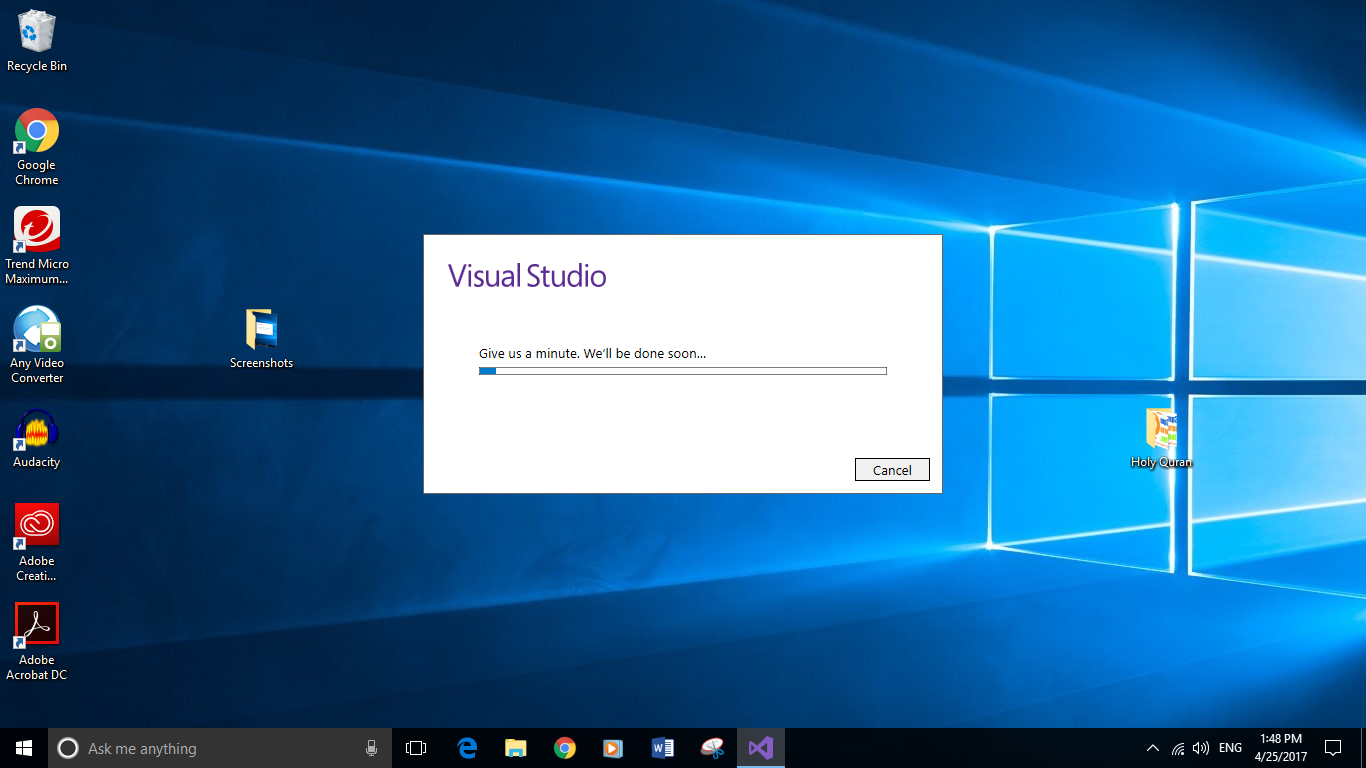The image size is (1366, 768).
Task: Select the Google Chrome desktop shortcut
Action: [37, 147]
